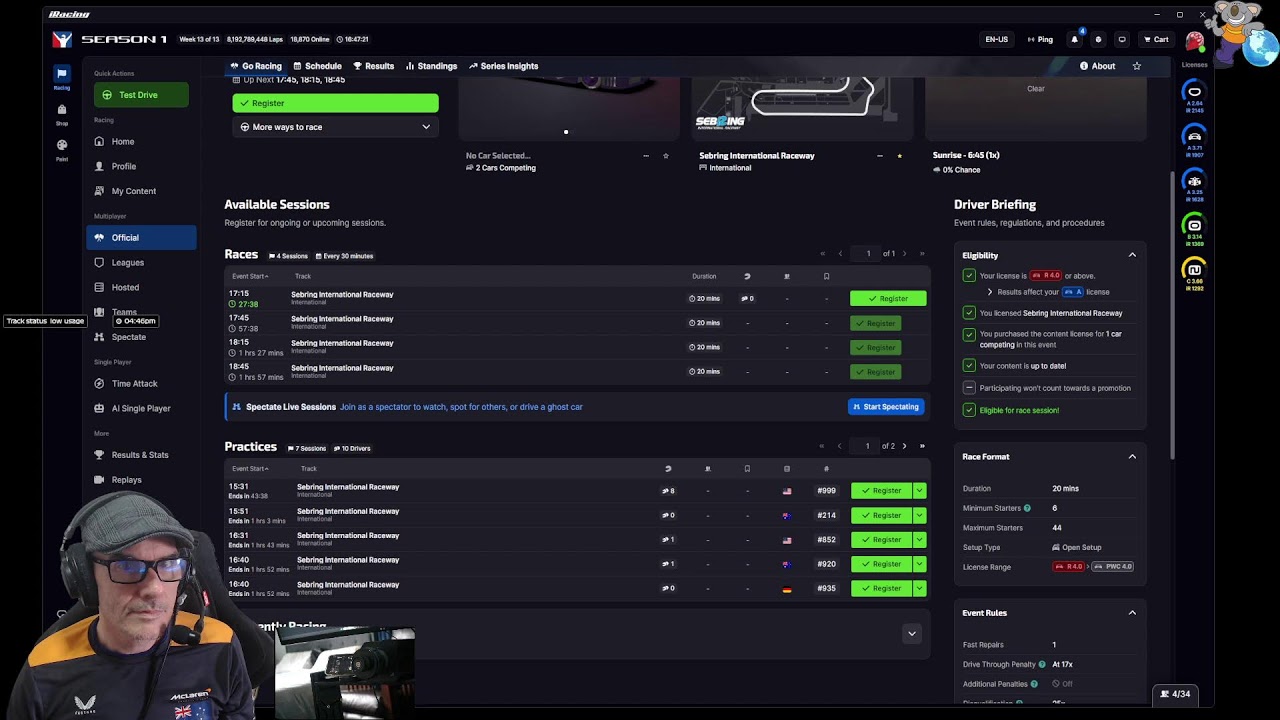Click the box for 'Participating won't count towards a promotion'

pos(969,388)
